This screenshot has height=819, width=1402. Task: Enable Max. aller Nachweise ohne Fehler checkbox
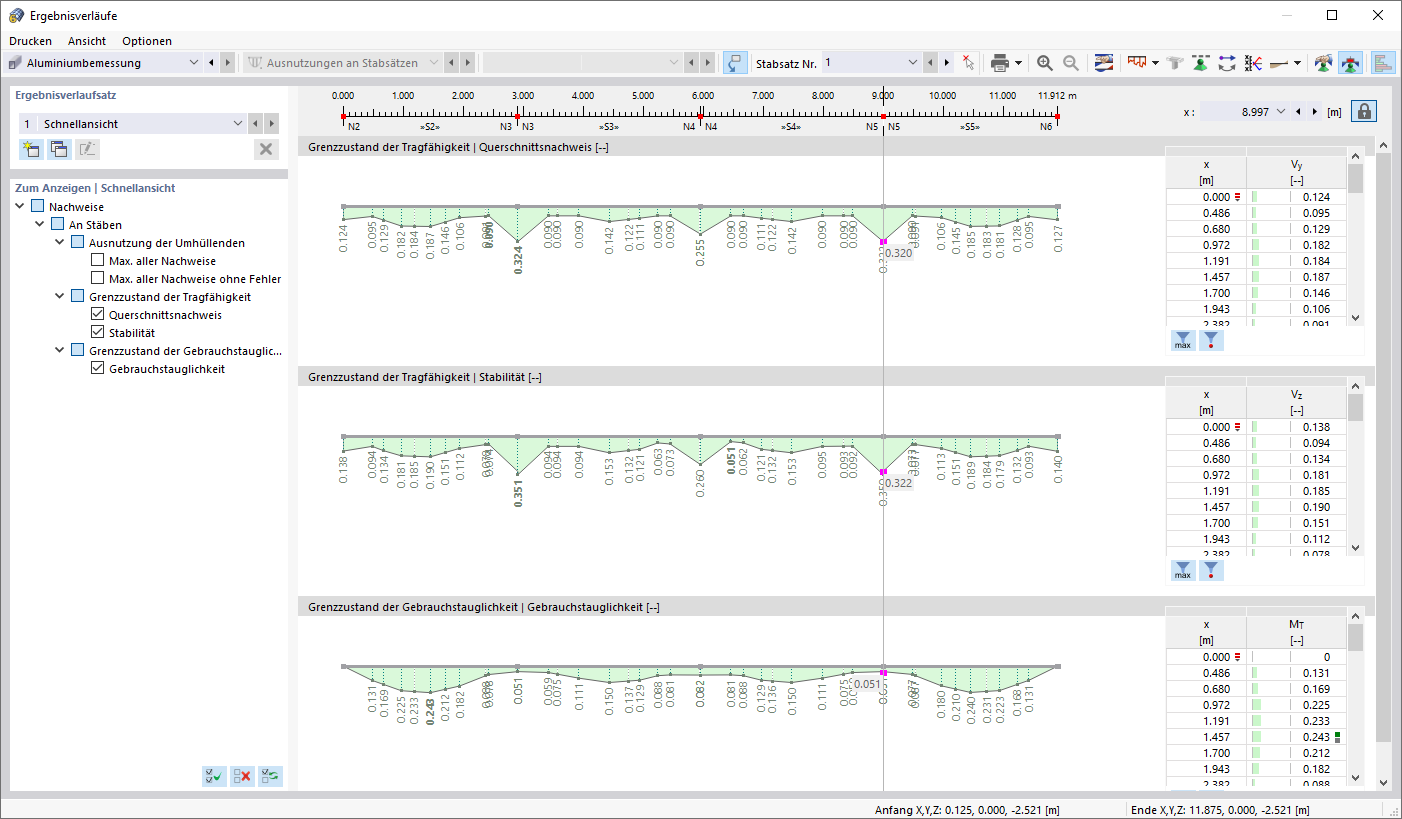tap(98, 279)
